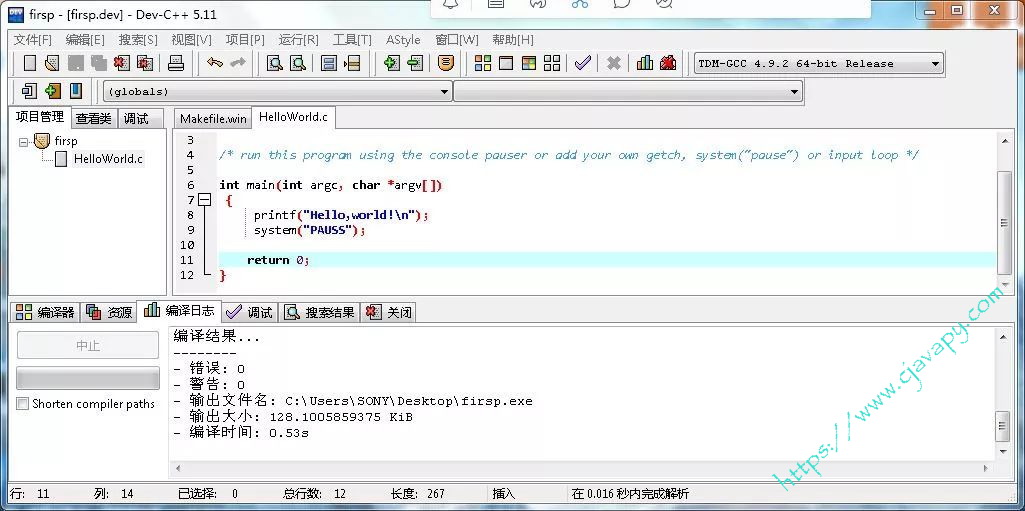Open the 运行[R] menu

click(x=298, y=40)
